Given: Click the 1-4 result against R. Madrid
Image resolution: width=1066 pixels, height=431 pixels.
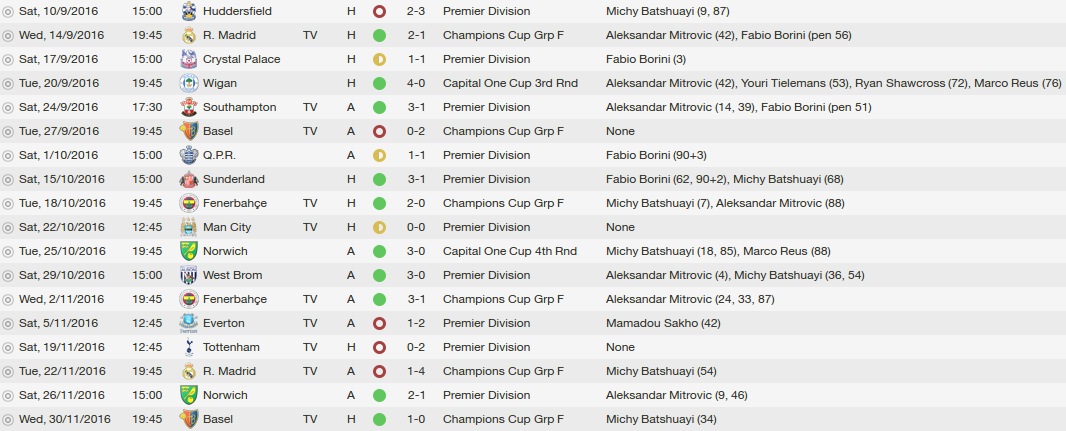Looking at the screenshot, I should coord(416,371).
